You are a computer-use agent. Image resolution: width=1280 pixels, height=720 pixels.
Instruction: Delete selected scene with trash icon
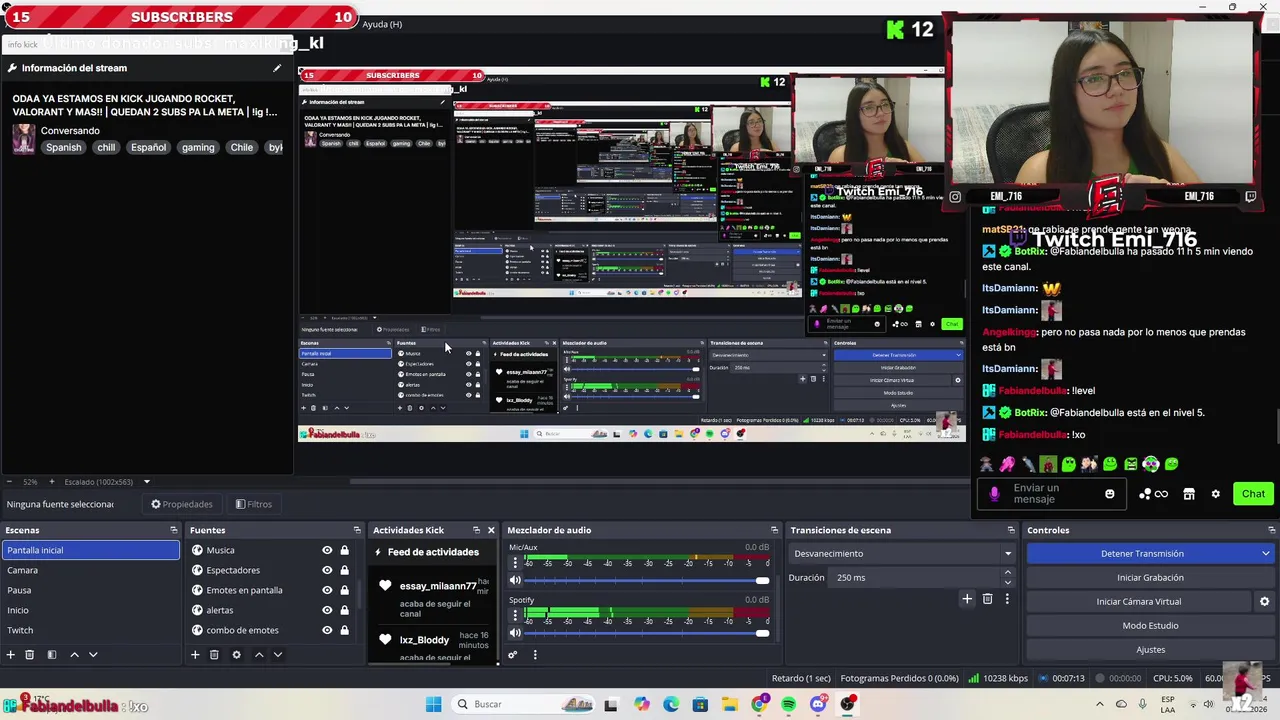[x=30, y=655]
